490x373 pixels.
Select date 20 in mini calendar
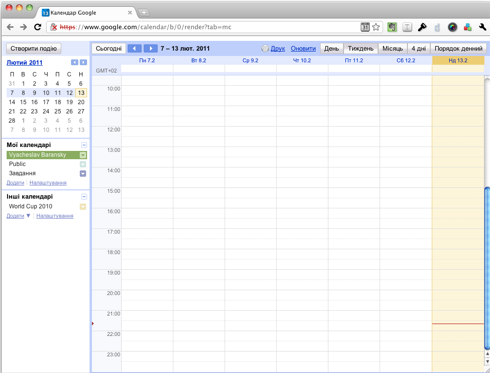click(x=81, y=102)
